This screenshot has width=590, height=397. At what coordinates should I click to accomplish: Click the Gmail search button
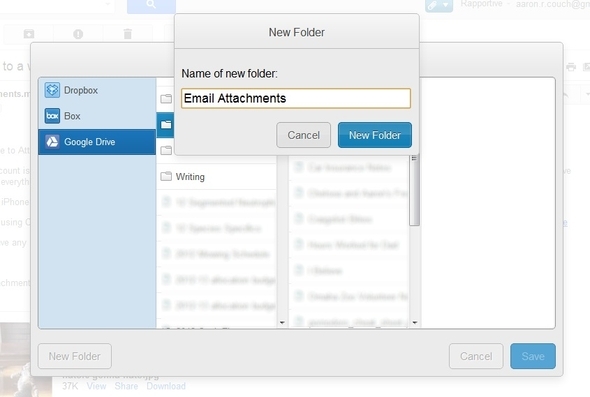point(151,5)
